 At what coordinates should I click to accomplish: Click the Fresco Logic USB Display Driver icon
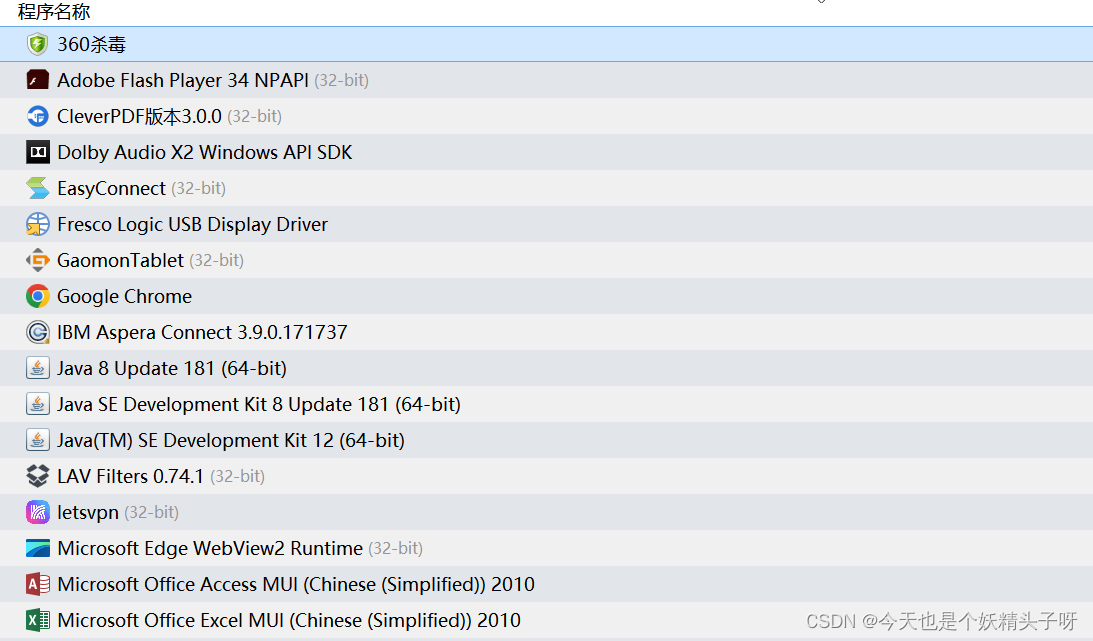pyautogui.click(x=38, y=224)
